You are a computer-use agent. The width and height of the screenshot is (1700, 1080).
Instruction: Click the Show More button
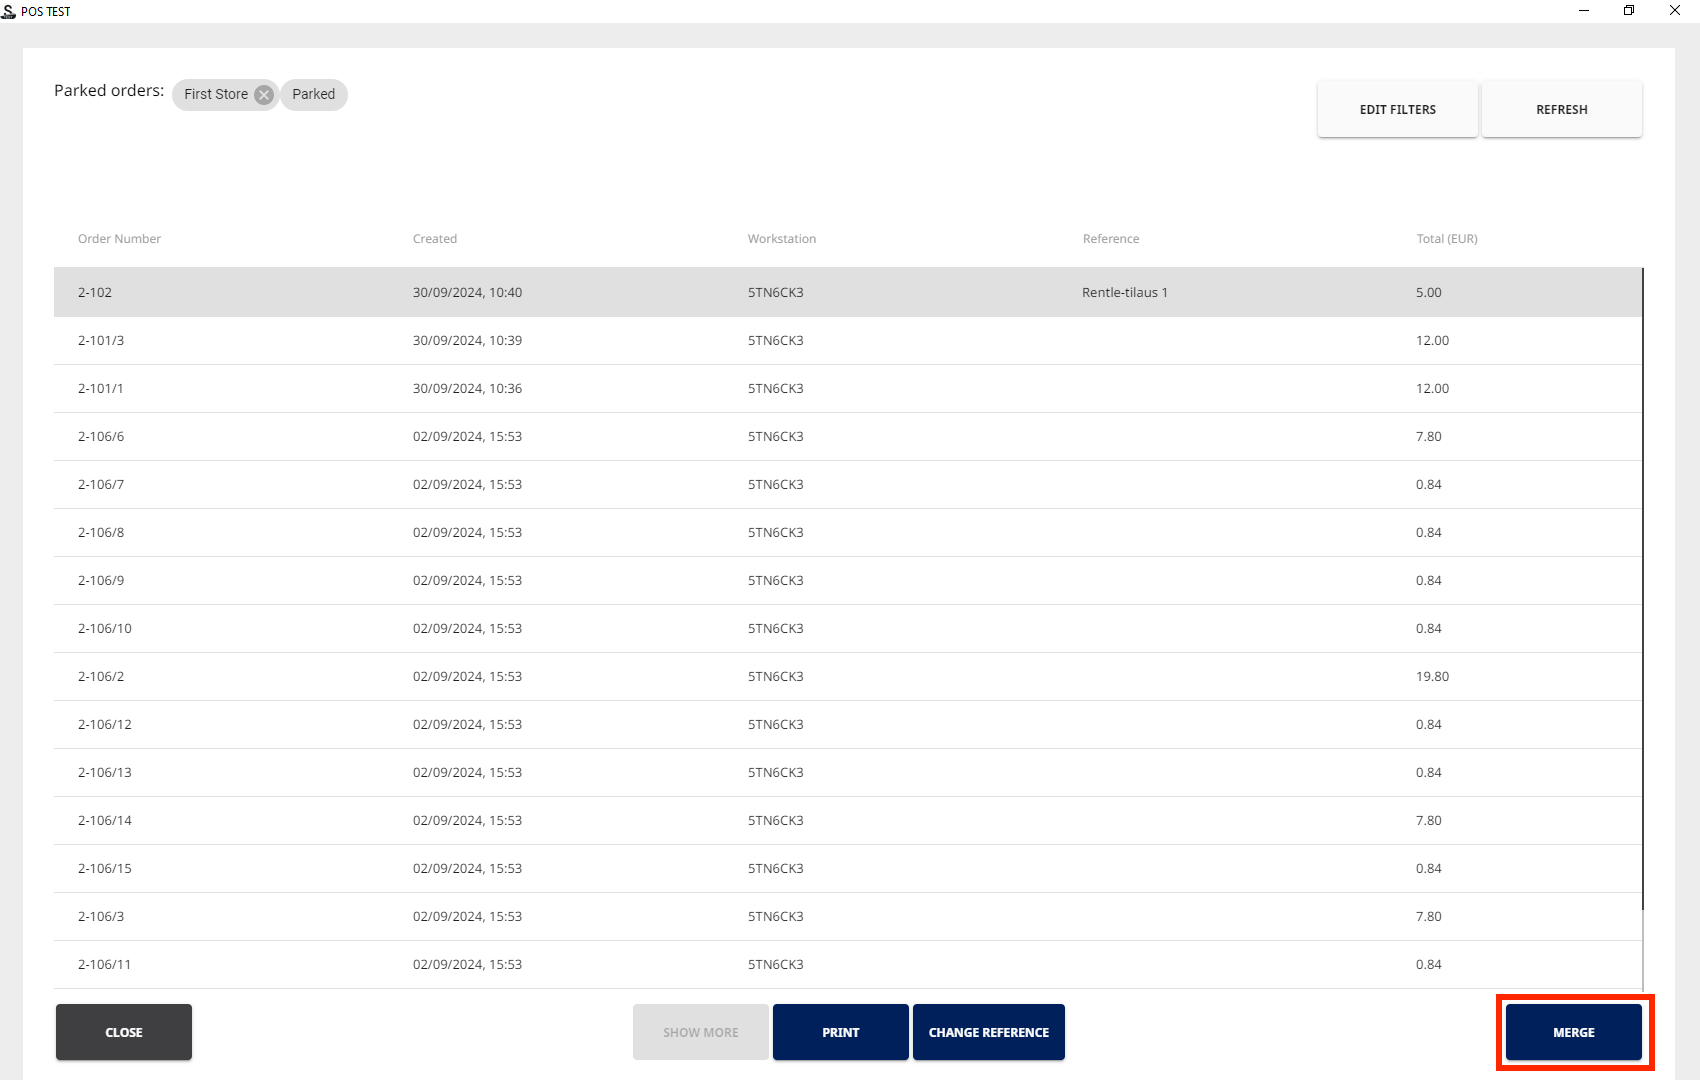point(700,1032)
